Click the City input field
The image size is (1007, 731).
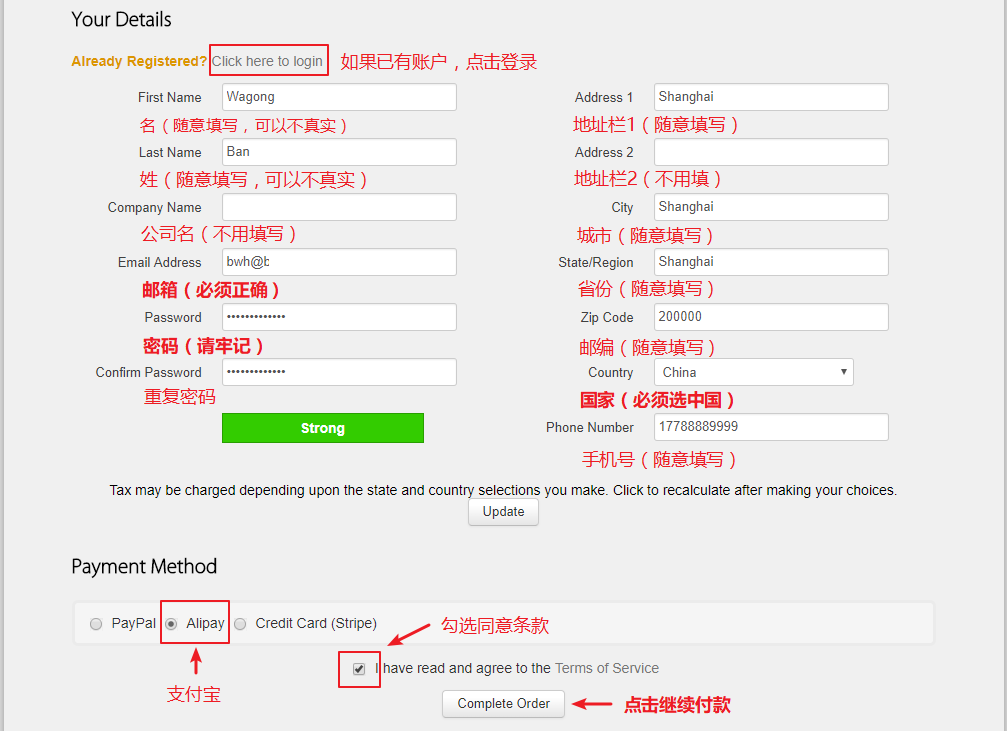771,207
